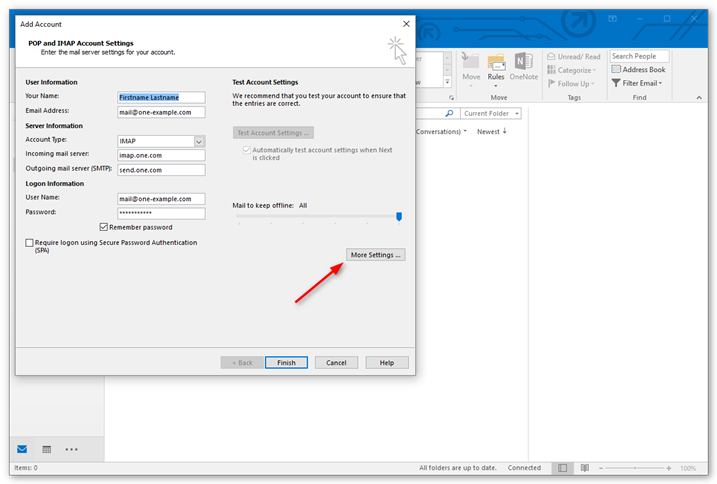Open the Newest sort order option
The width and height of the screenshot is (717, 484).
pos(492,132)
